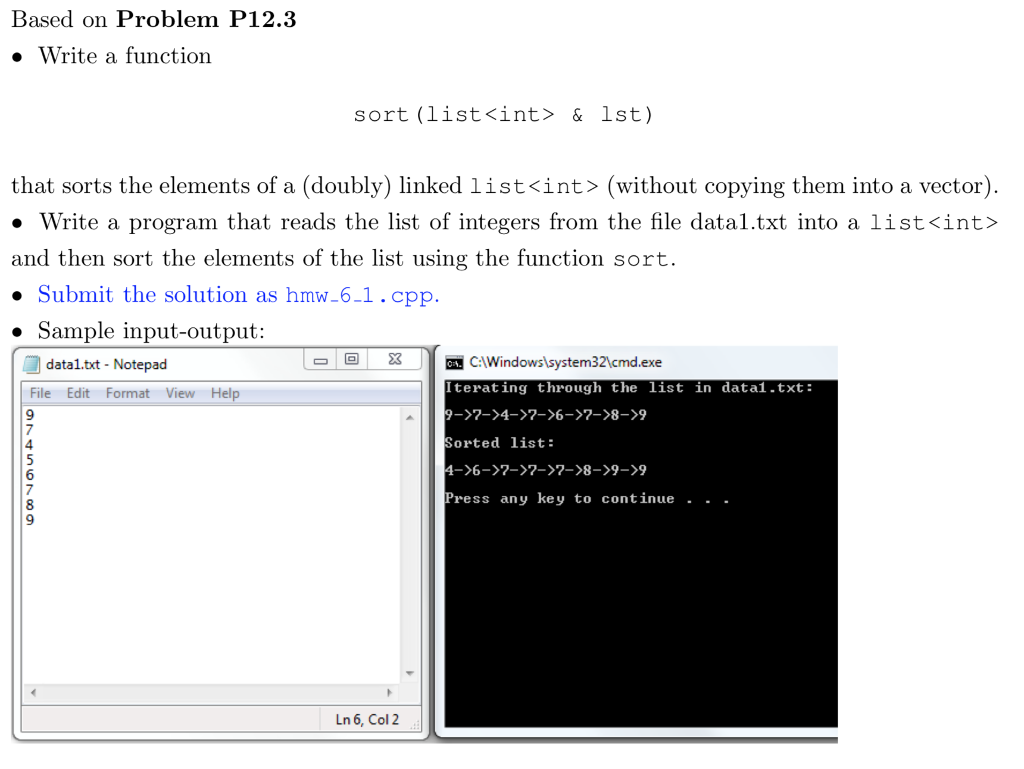This screenshot has height=769, width=1024.
Task: Open the View menu in Notepad
Action: (x=180, y=393)
